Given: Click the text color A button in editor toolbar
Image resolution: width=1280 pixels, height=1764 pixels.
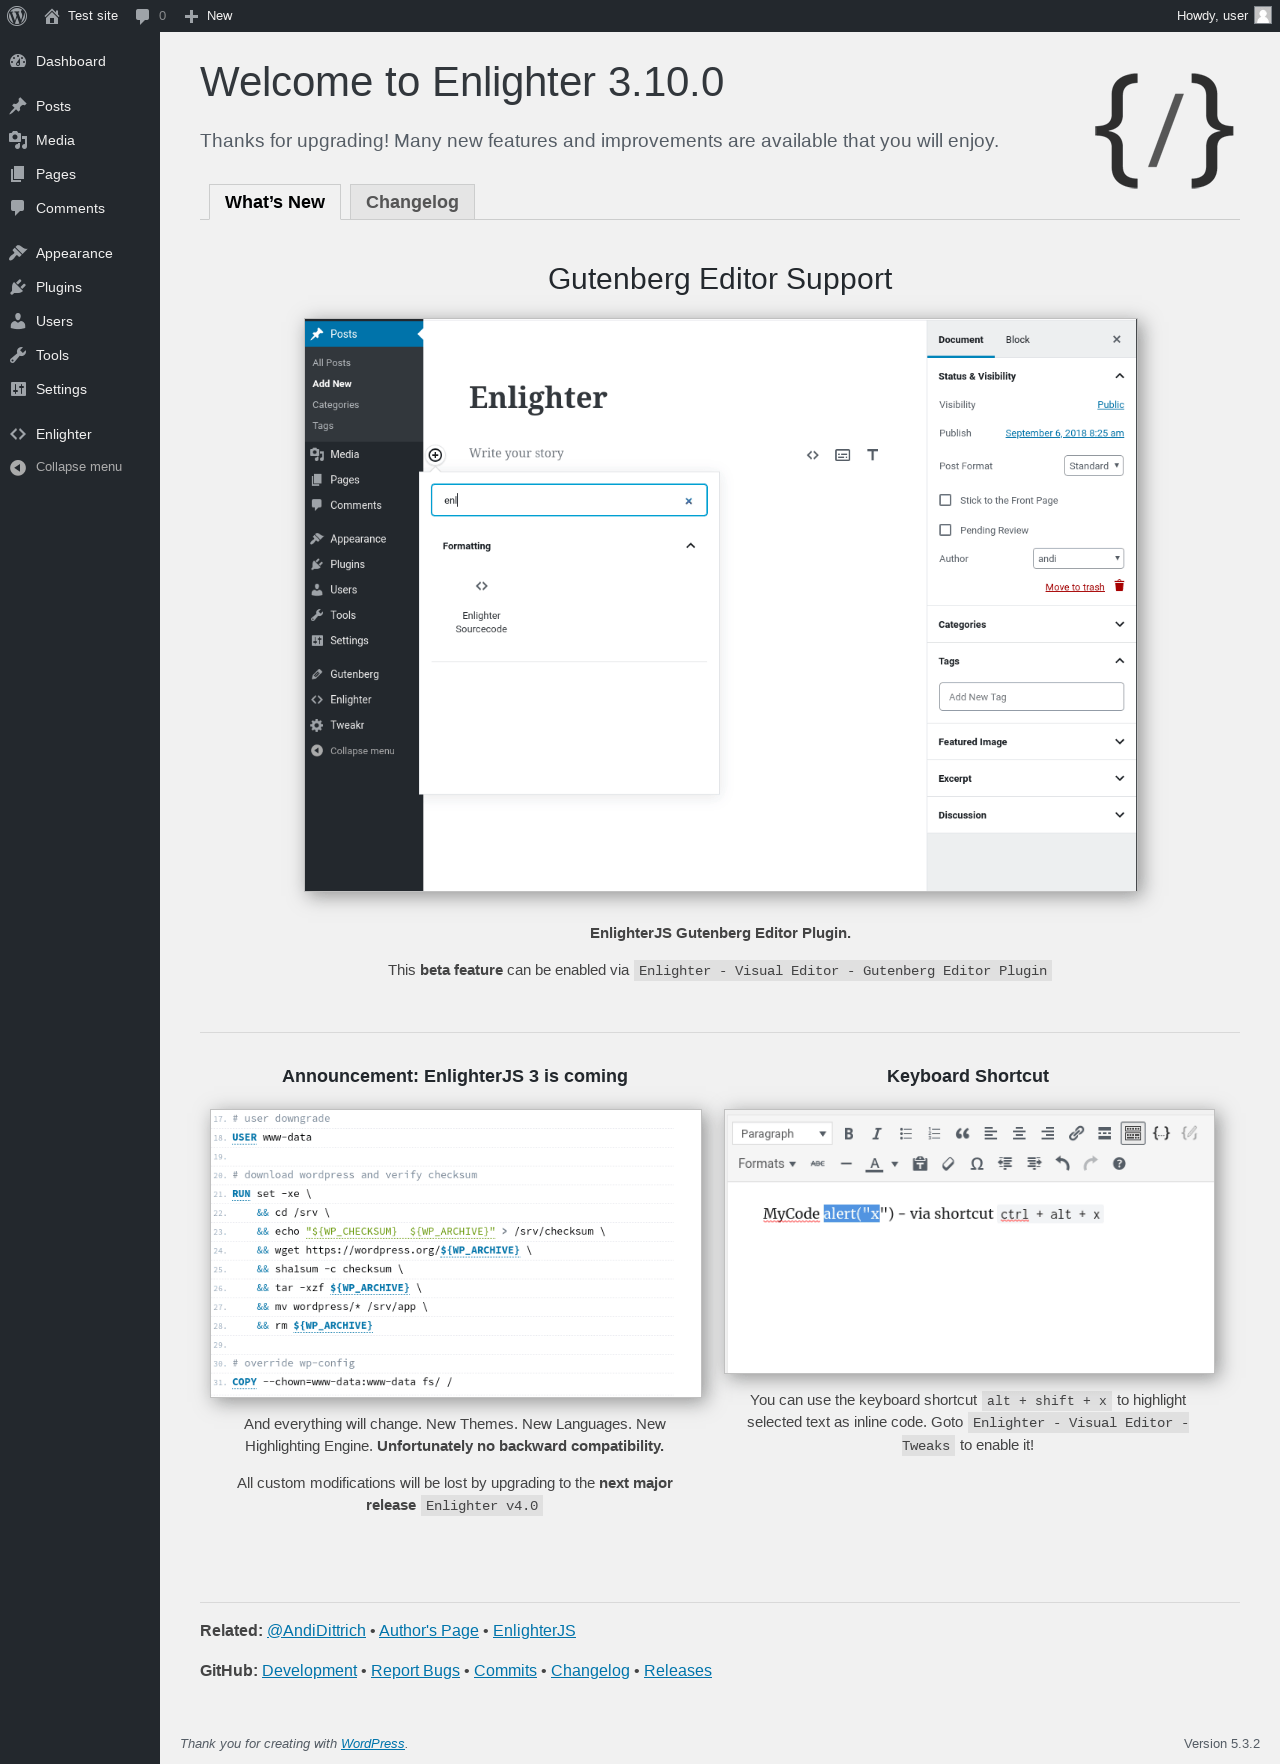Looking at the screenshot, I should point(875,1163).
